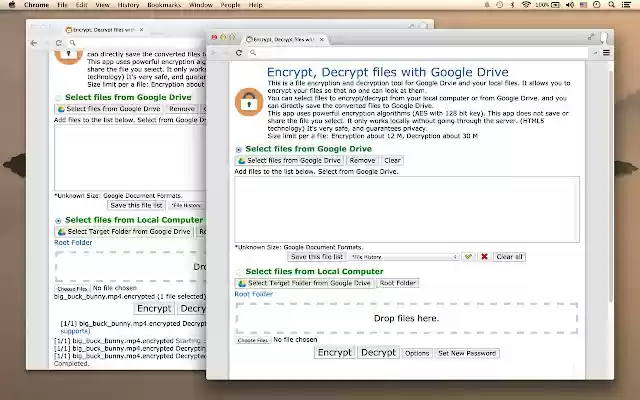Screen dimensions: 640x400
Task: Close the tab in the back Chrome window
Action: (141, 30)
